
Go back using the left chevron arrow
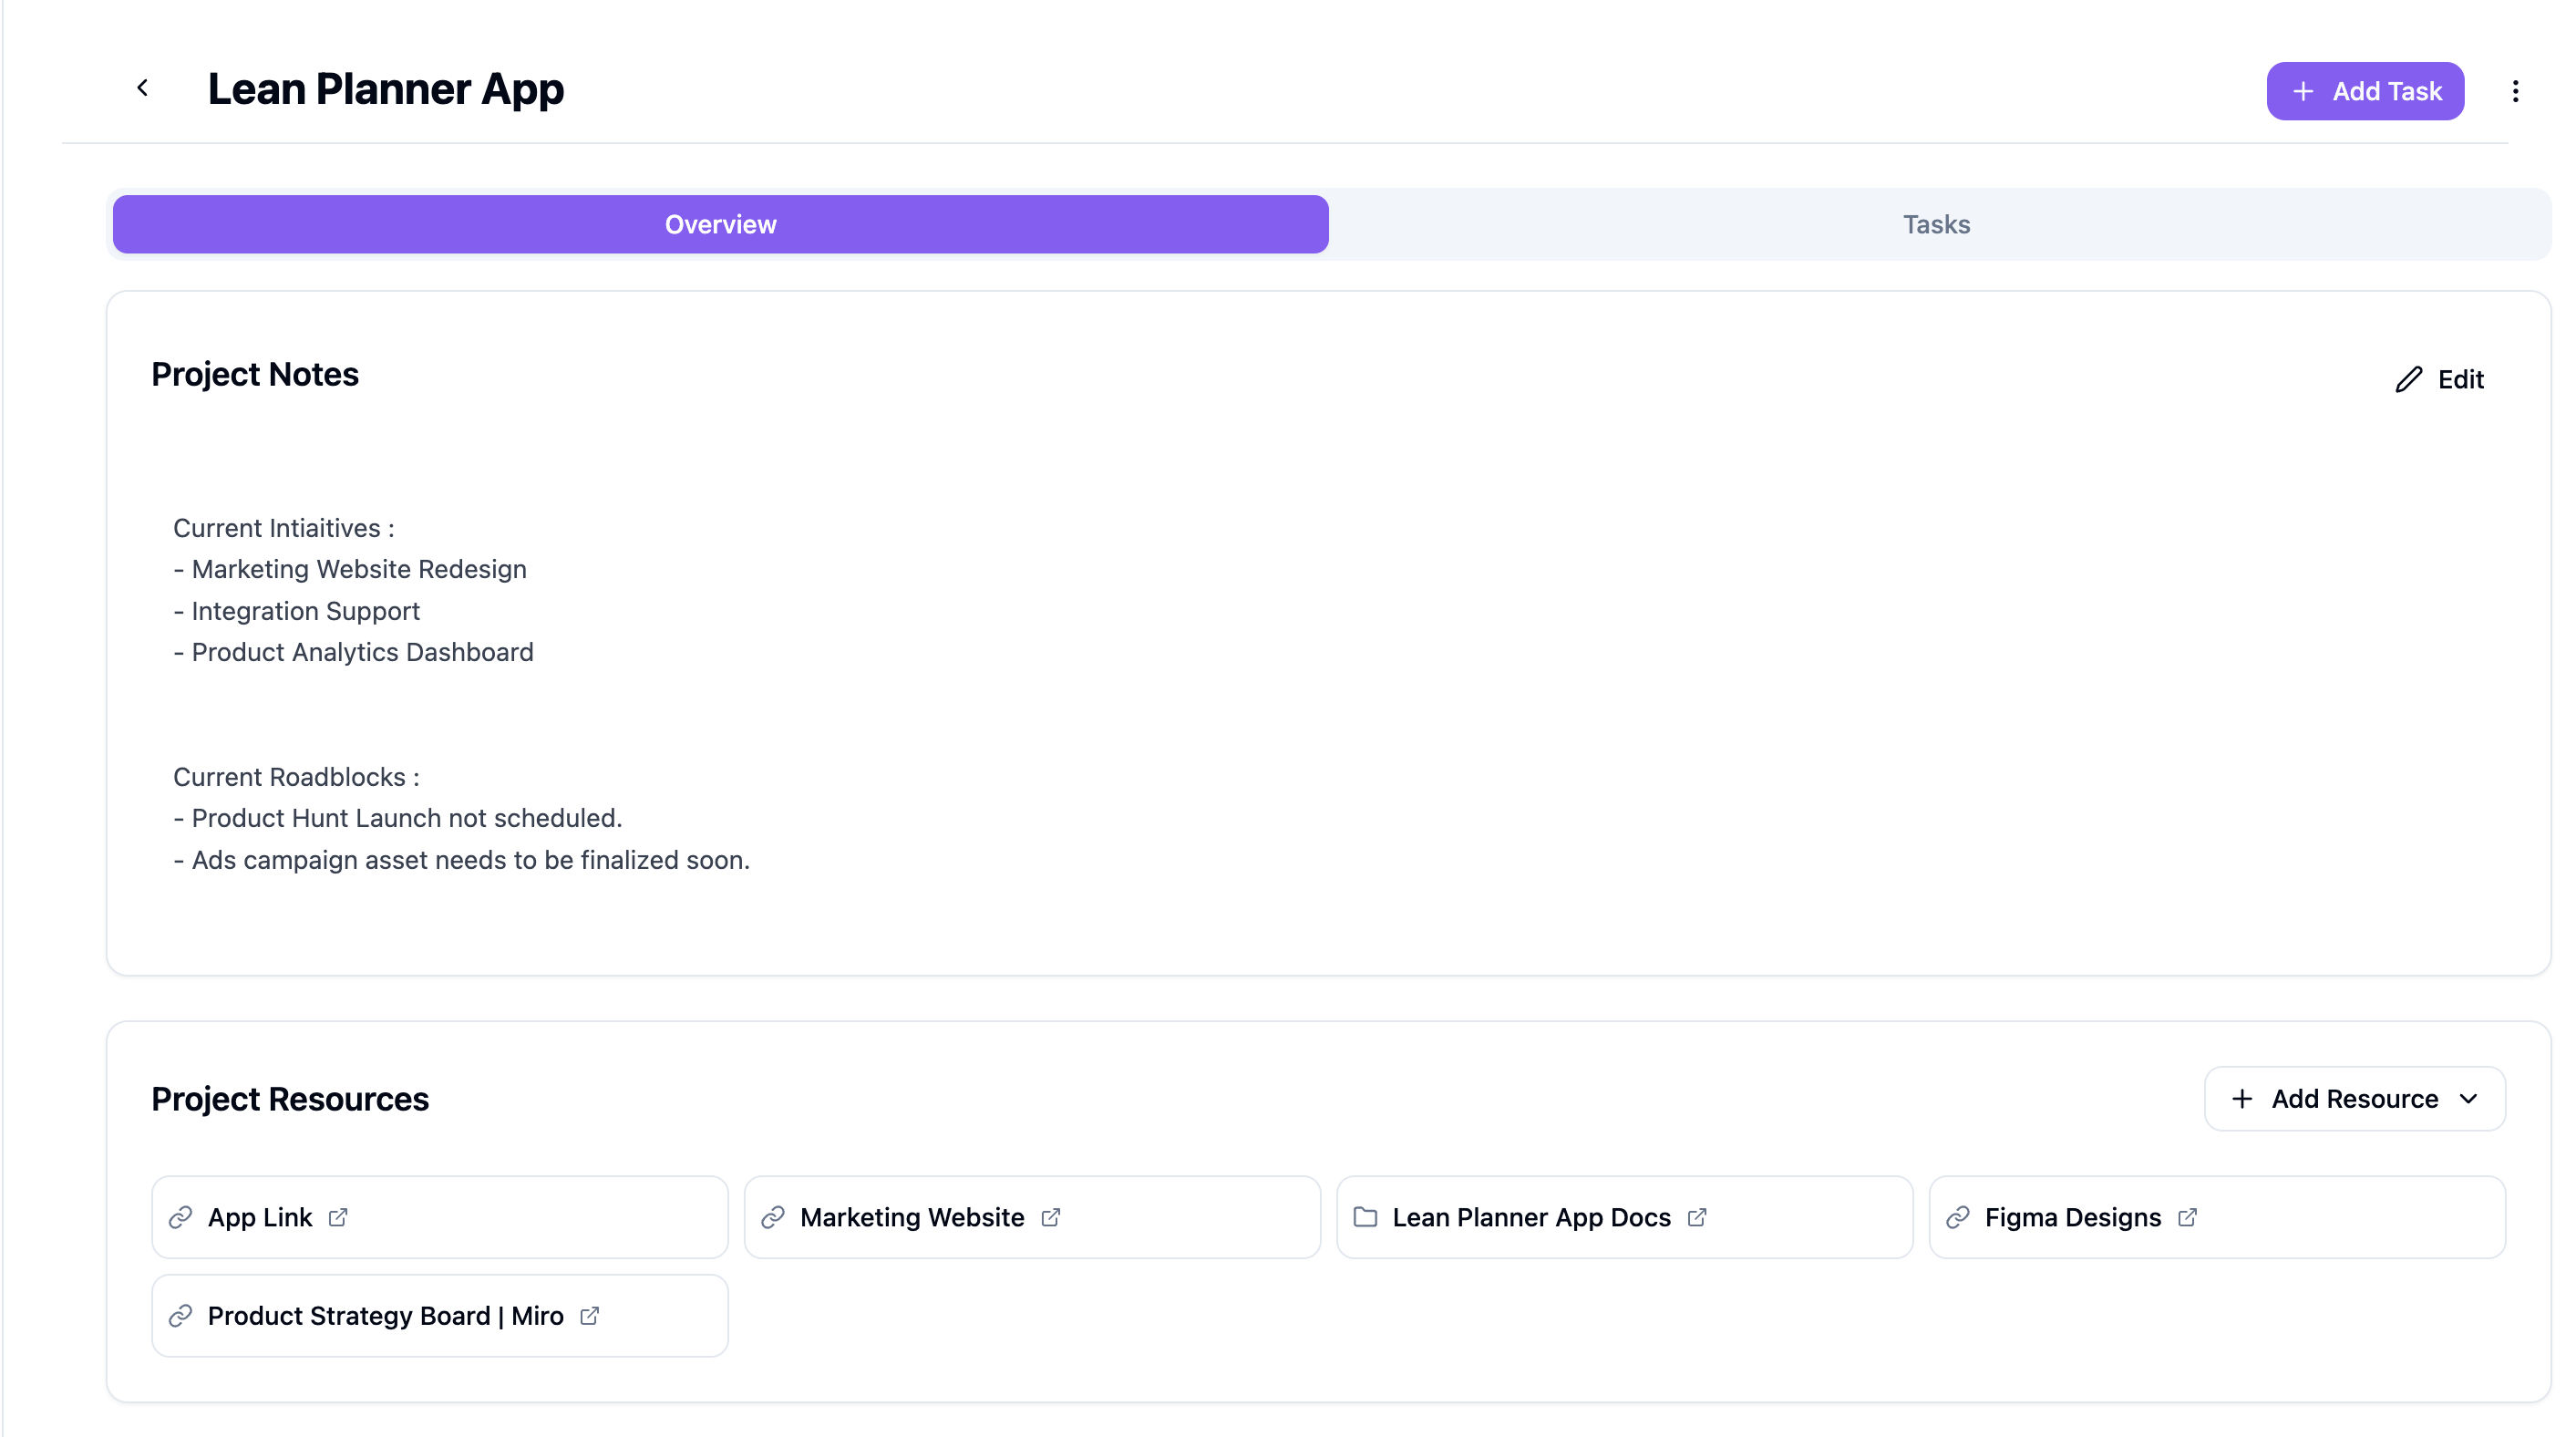point(142,88)
